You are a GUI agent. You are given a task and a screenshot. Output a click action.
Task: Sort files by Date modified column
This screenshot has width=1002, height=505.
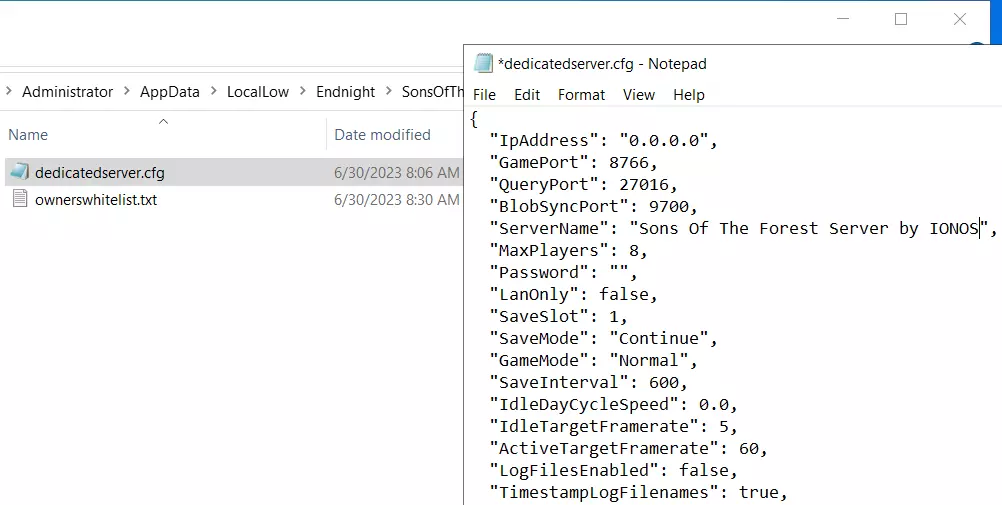click(x=382, y=135)
